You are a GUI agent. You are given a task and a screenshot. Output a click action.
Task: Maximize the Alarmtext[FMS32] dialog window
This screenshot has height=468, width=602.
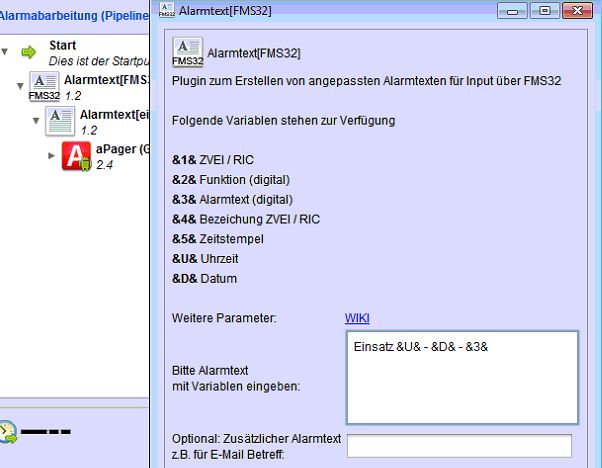[545, 11]
